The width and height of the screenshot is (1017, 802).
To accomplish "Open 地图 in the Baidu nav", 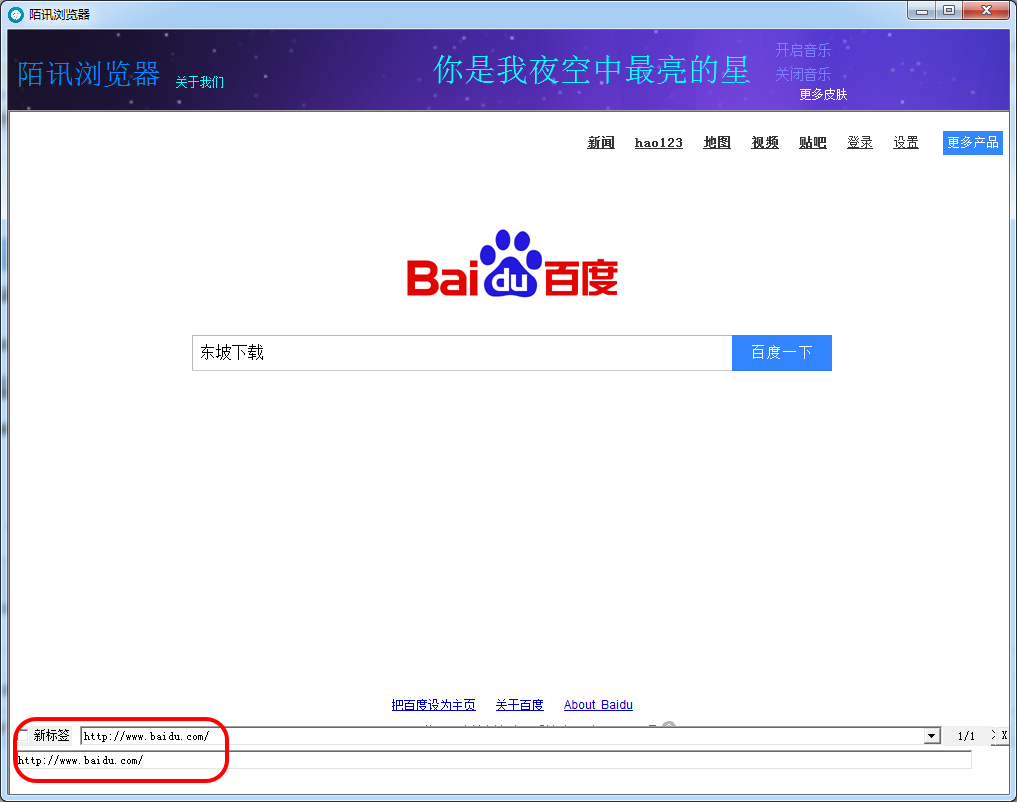I will (x=717, y=143).
